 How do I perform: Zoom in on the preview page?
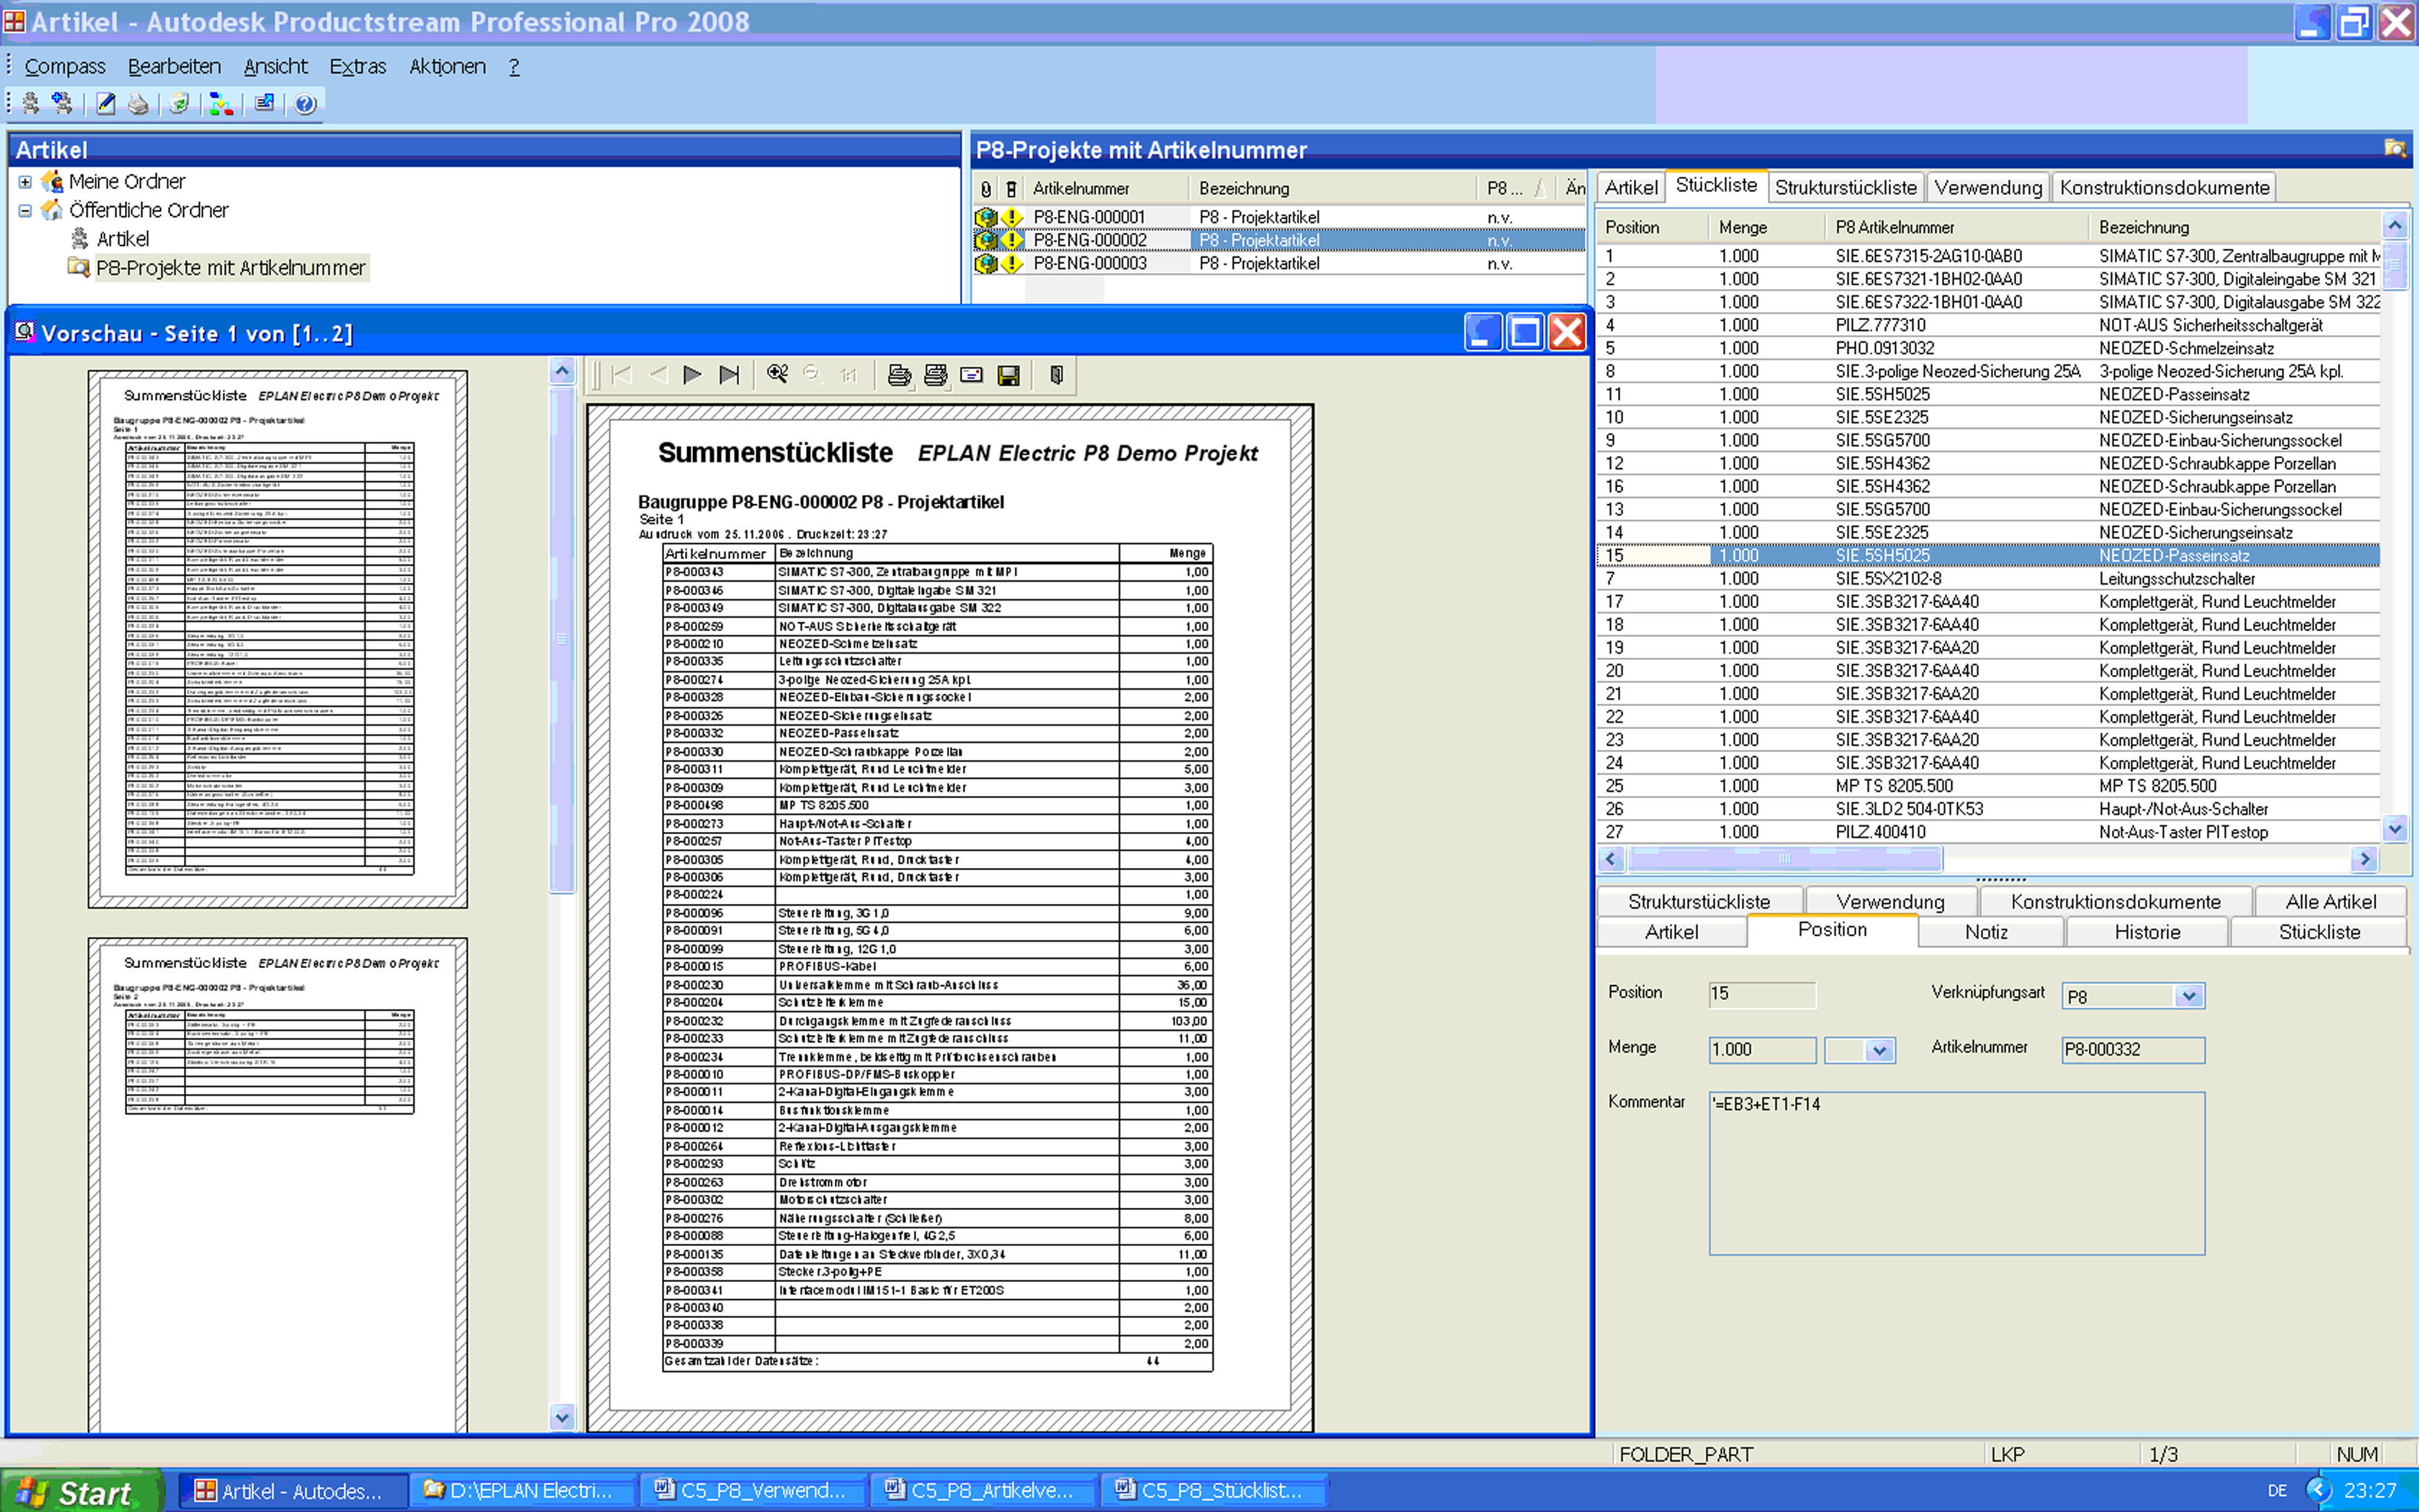(x=777, y=375)
